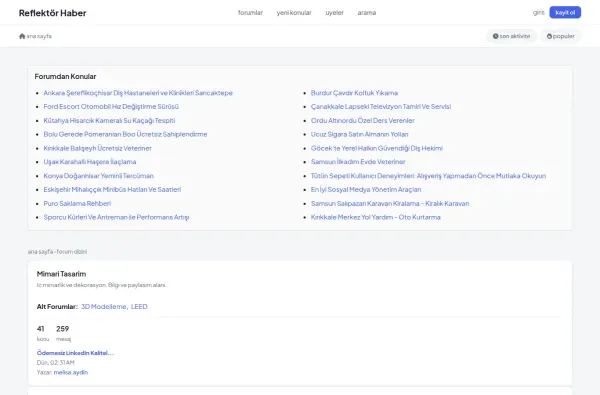Open the 3D Modelleme subforum

pyautogui.click(x=104, y=307)
